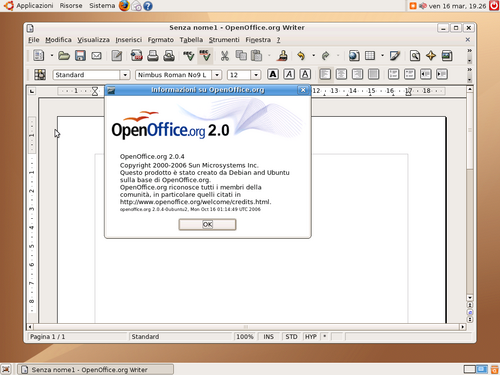Select the Cut scissors icon
Viewport: 500px width, 375px height.
[x=225, y=56]
